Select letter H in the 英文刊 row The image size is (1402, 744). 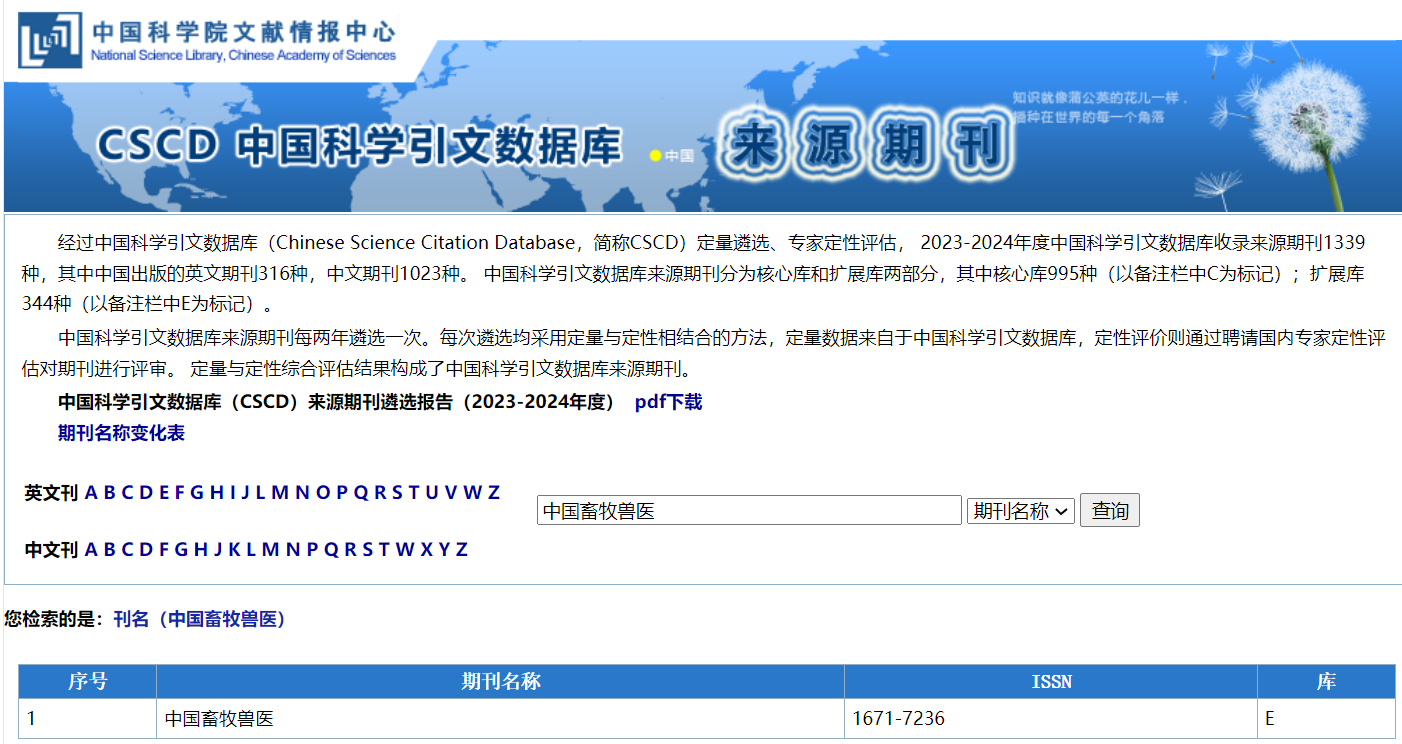coord(216,493)
